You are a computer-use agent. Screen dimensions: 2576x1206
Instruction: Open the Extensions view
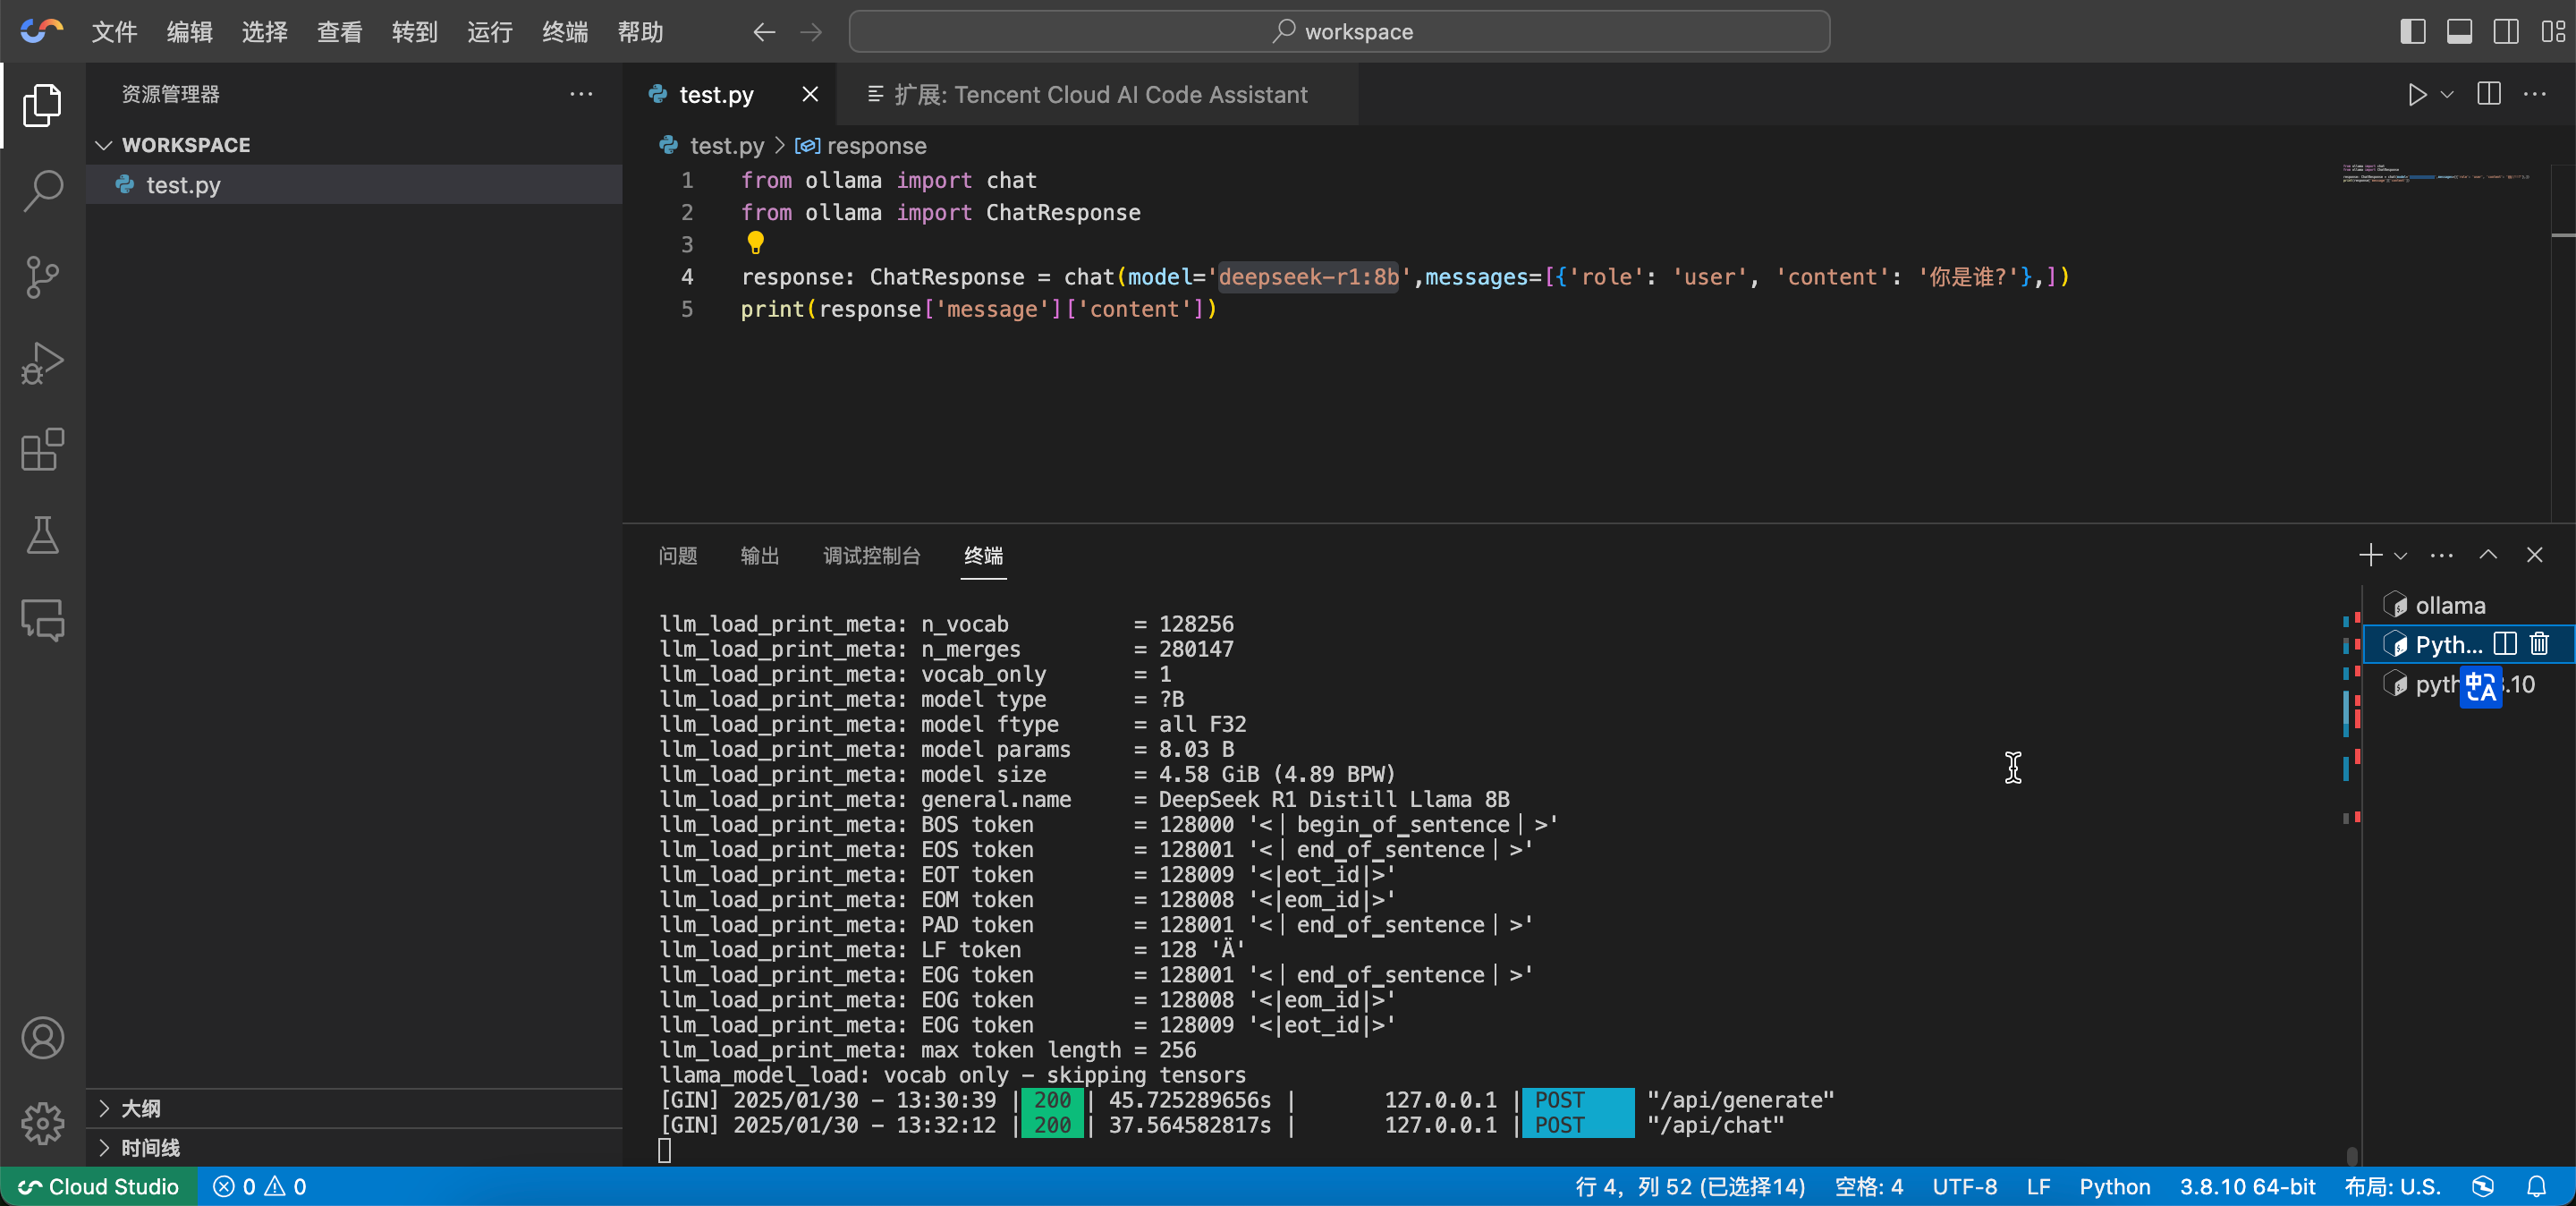tap(42, 450)
